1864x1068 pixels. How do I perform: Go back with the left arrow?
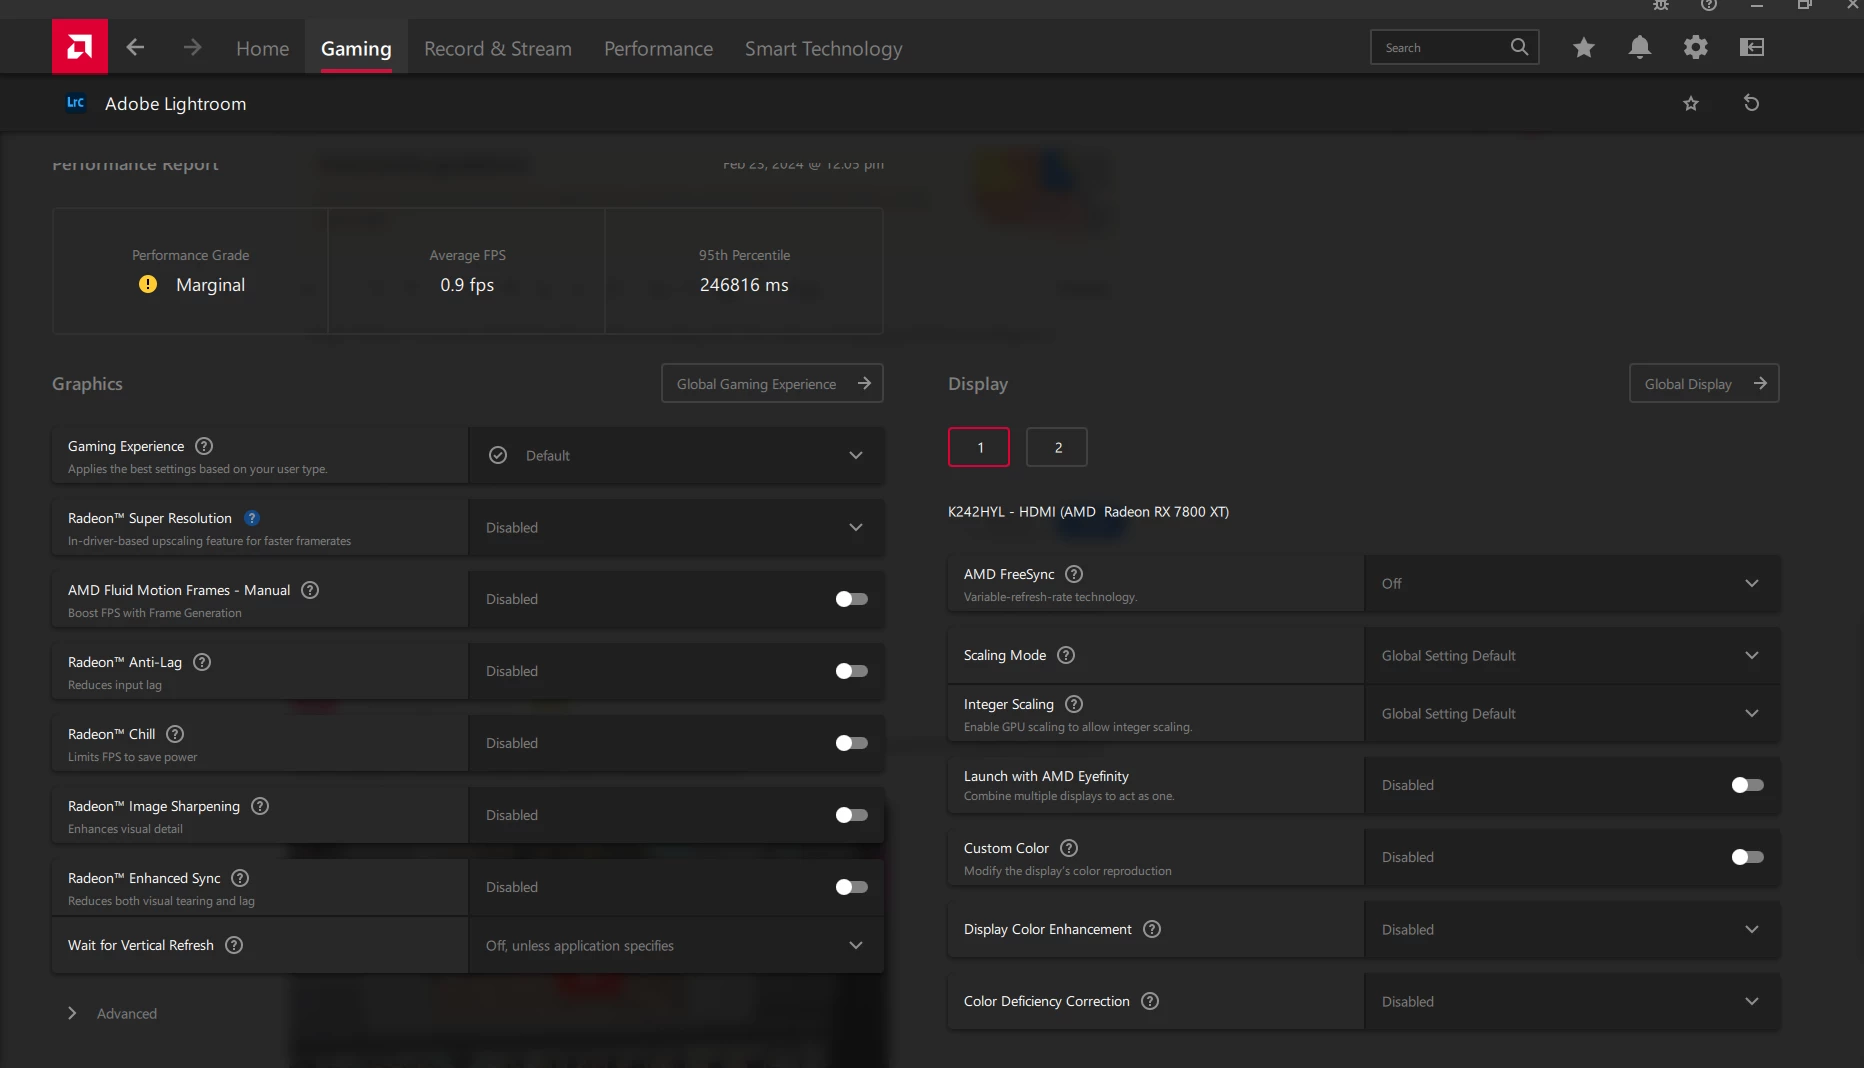(x=135, y=47)
